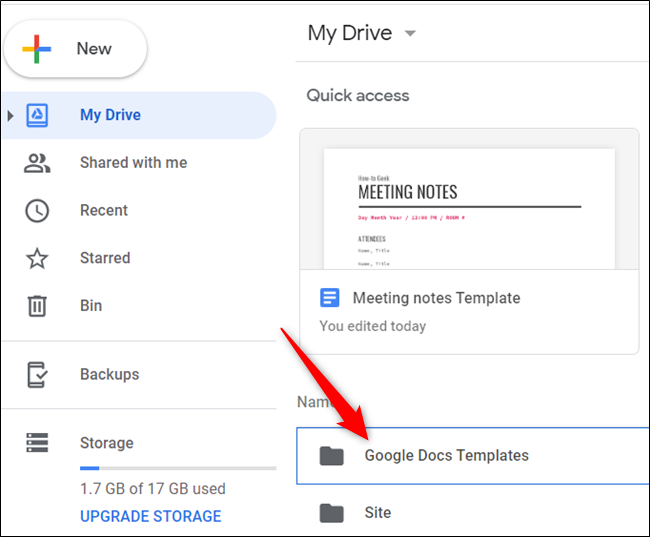Click the Shared with me people icon
This screenshot has height=537, width=650.
[37, 163]
